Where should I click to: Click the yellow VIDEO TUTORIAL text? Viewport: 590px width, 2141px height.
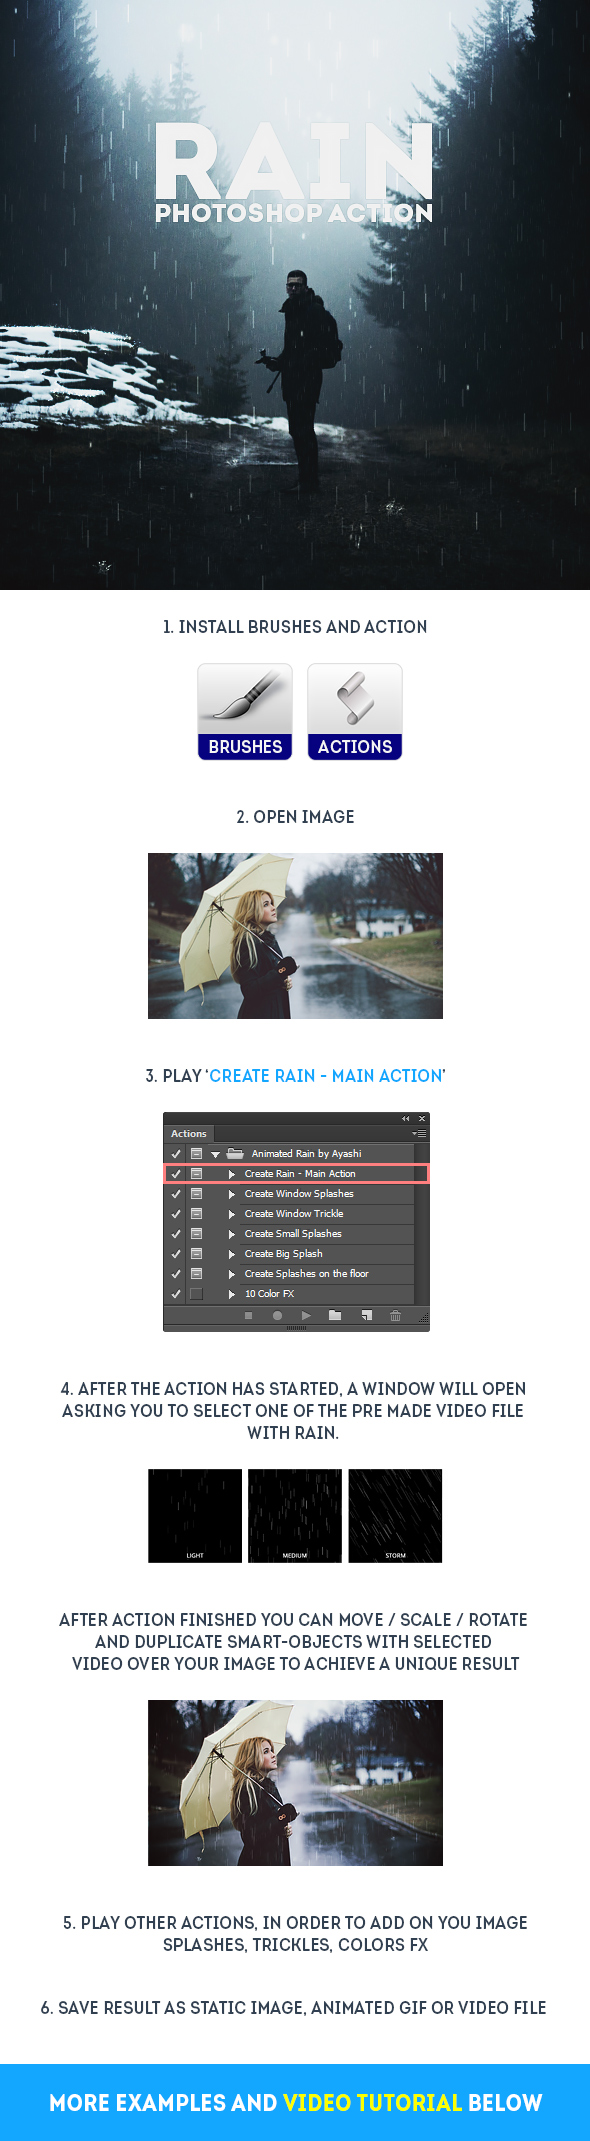click(372, 2102)
